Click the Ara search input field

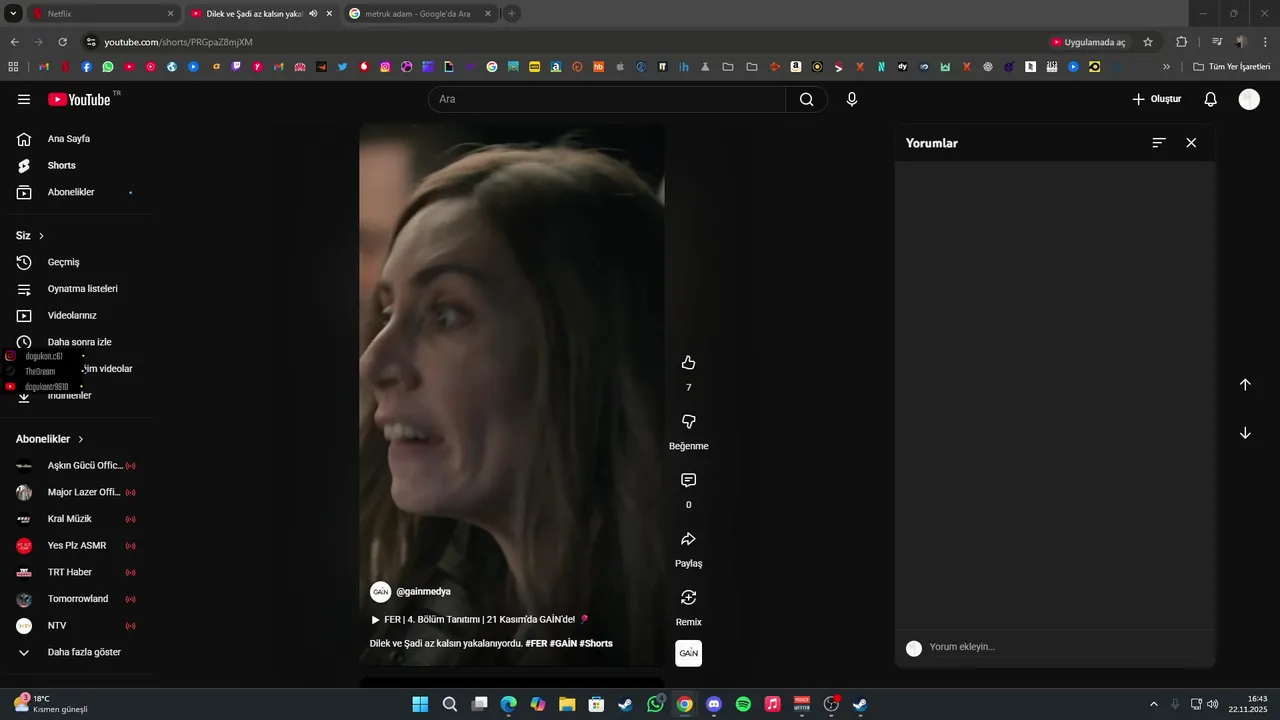point(607,99)
